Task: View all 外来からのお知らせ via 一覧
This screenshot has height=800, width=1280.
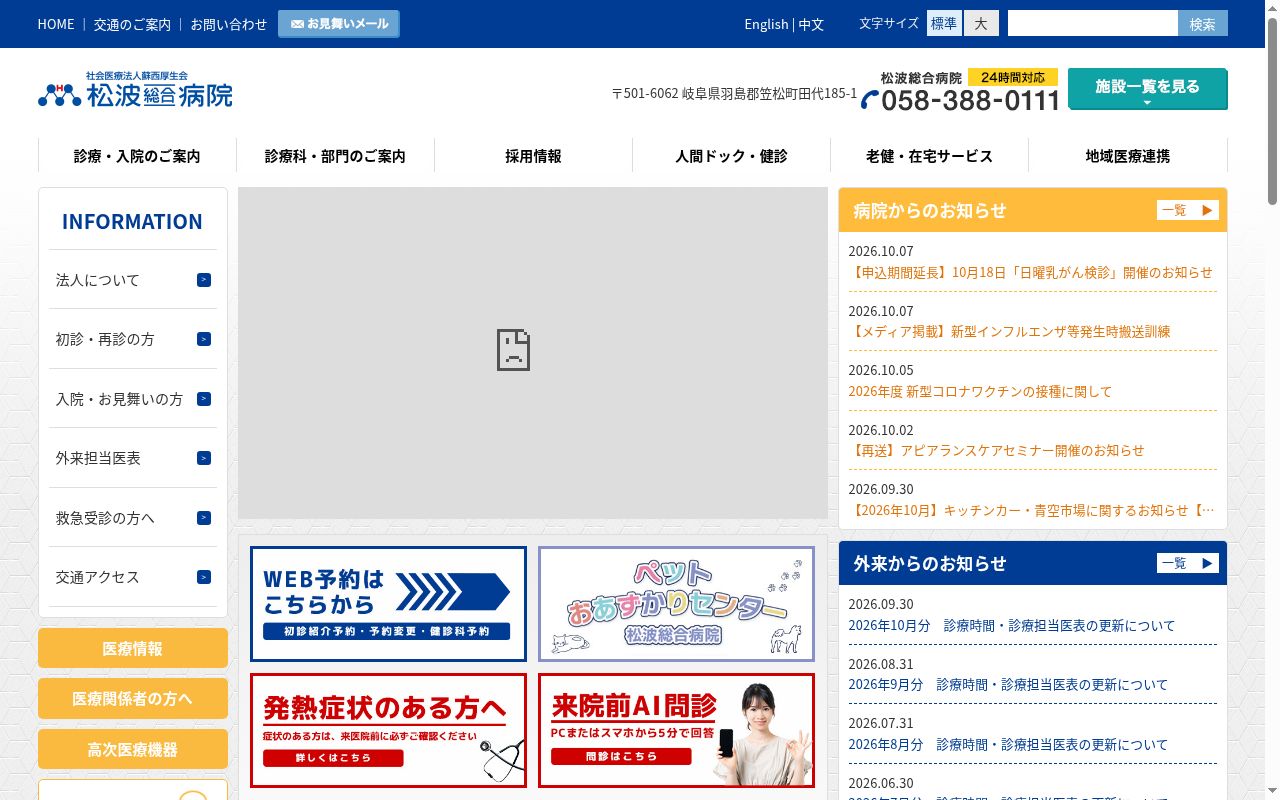Action: [x=1188, y=563]
